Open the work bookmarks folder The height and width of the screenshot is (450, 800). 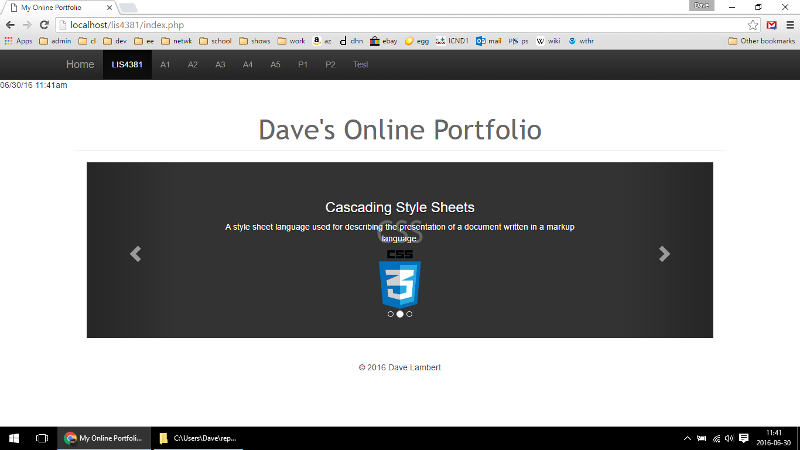(291, 41)
